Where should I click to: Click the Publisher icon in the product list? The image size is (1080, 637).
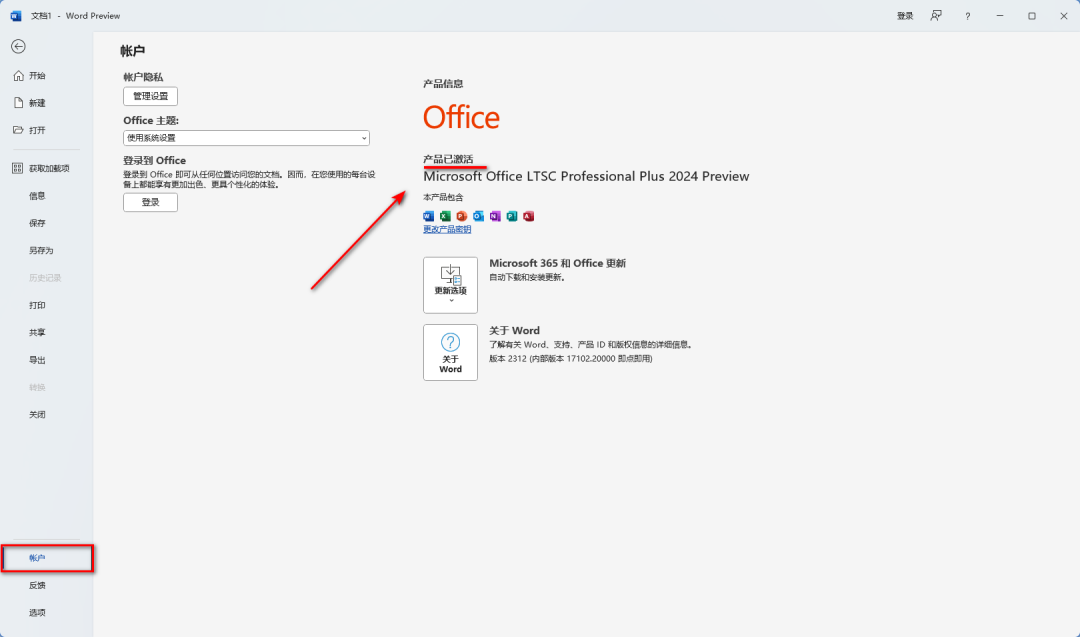click(511, 216)
